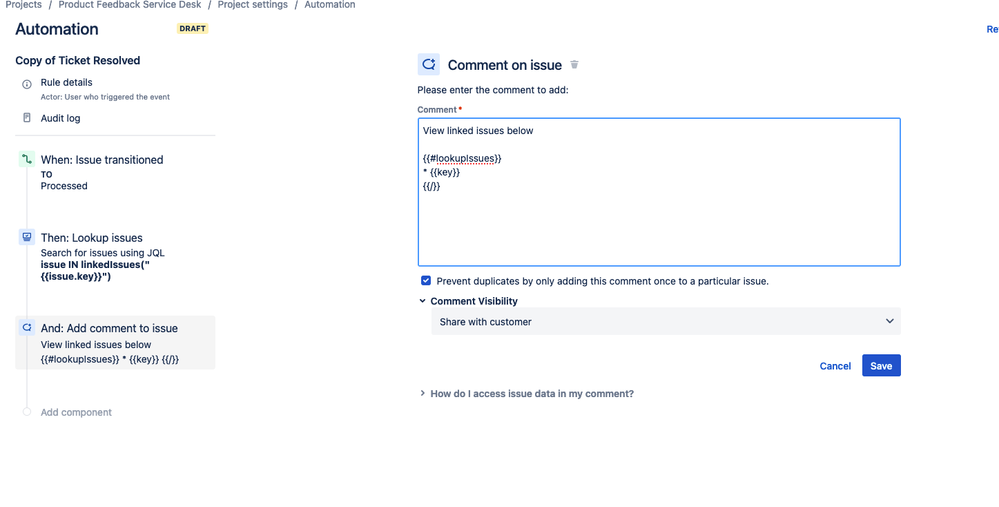
Task: Click the trash icon beside Comment on issue
Action: [574, 64]
